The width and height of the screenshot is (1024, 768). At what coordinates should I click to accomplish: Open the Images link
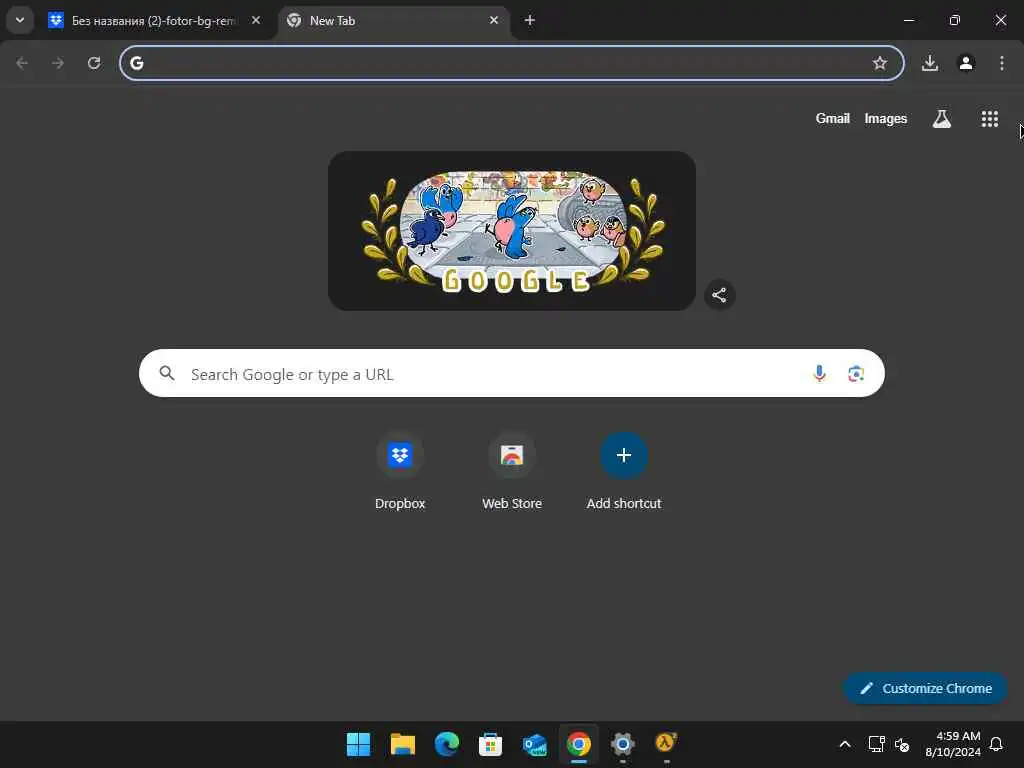[x=886, y=118]
